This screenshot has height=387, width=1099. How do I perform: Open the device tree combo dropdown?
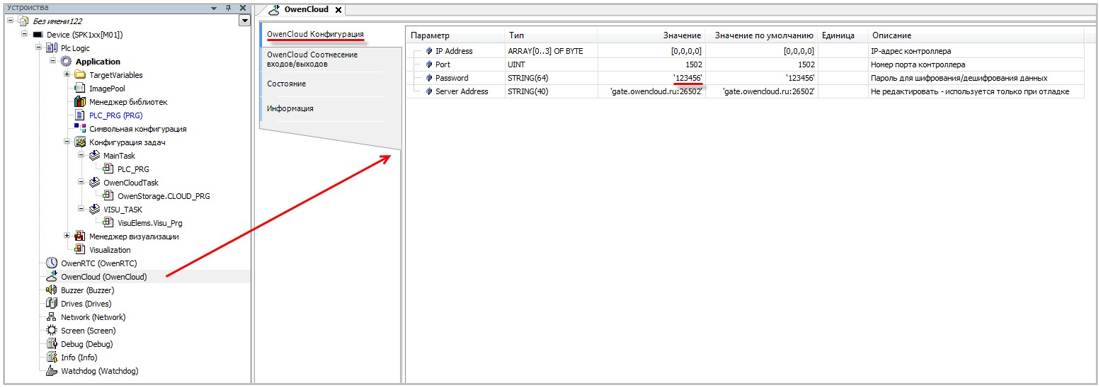[x=244, y=21]
